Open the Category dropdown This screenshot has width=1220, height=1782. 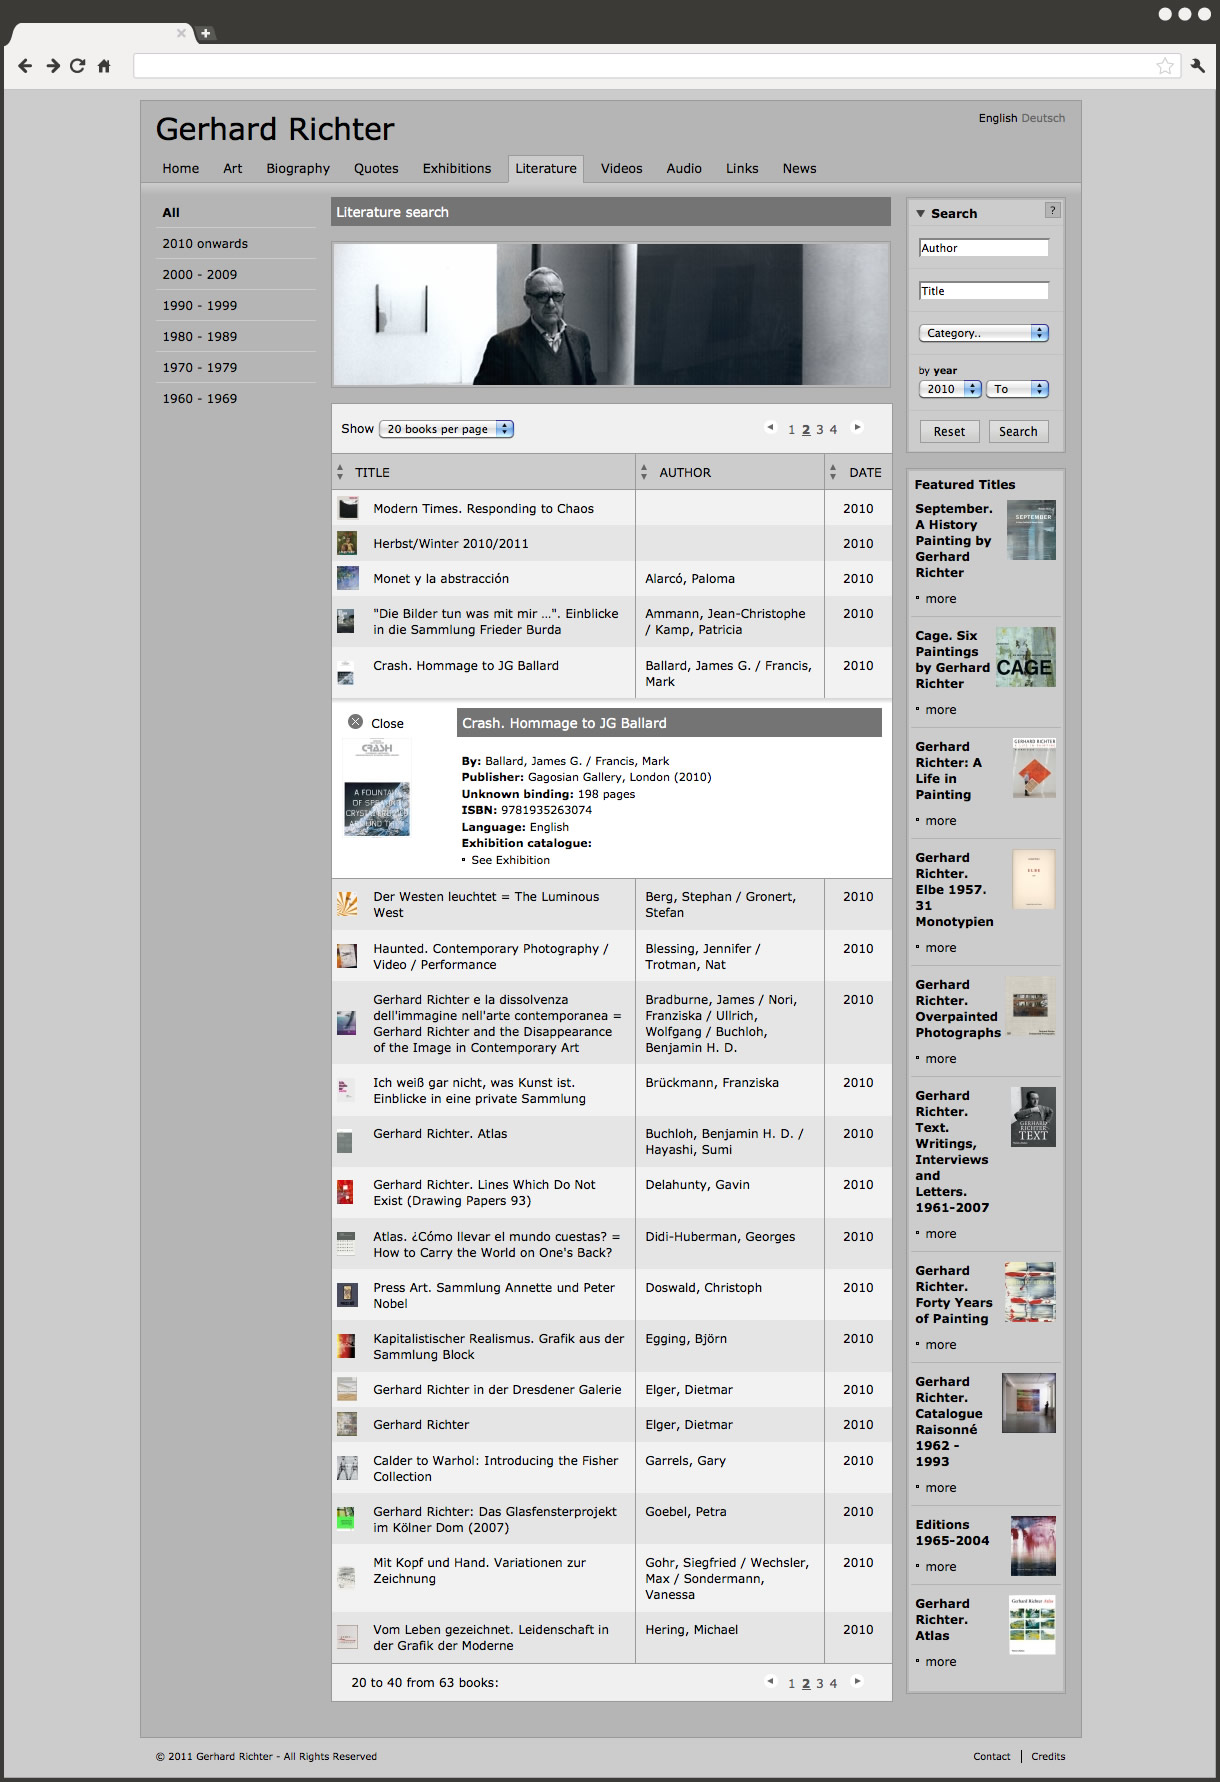[x=983, y=333]
